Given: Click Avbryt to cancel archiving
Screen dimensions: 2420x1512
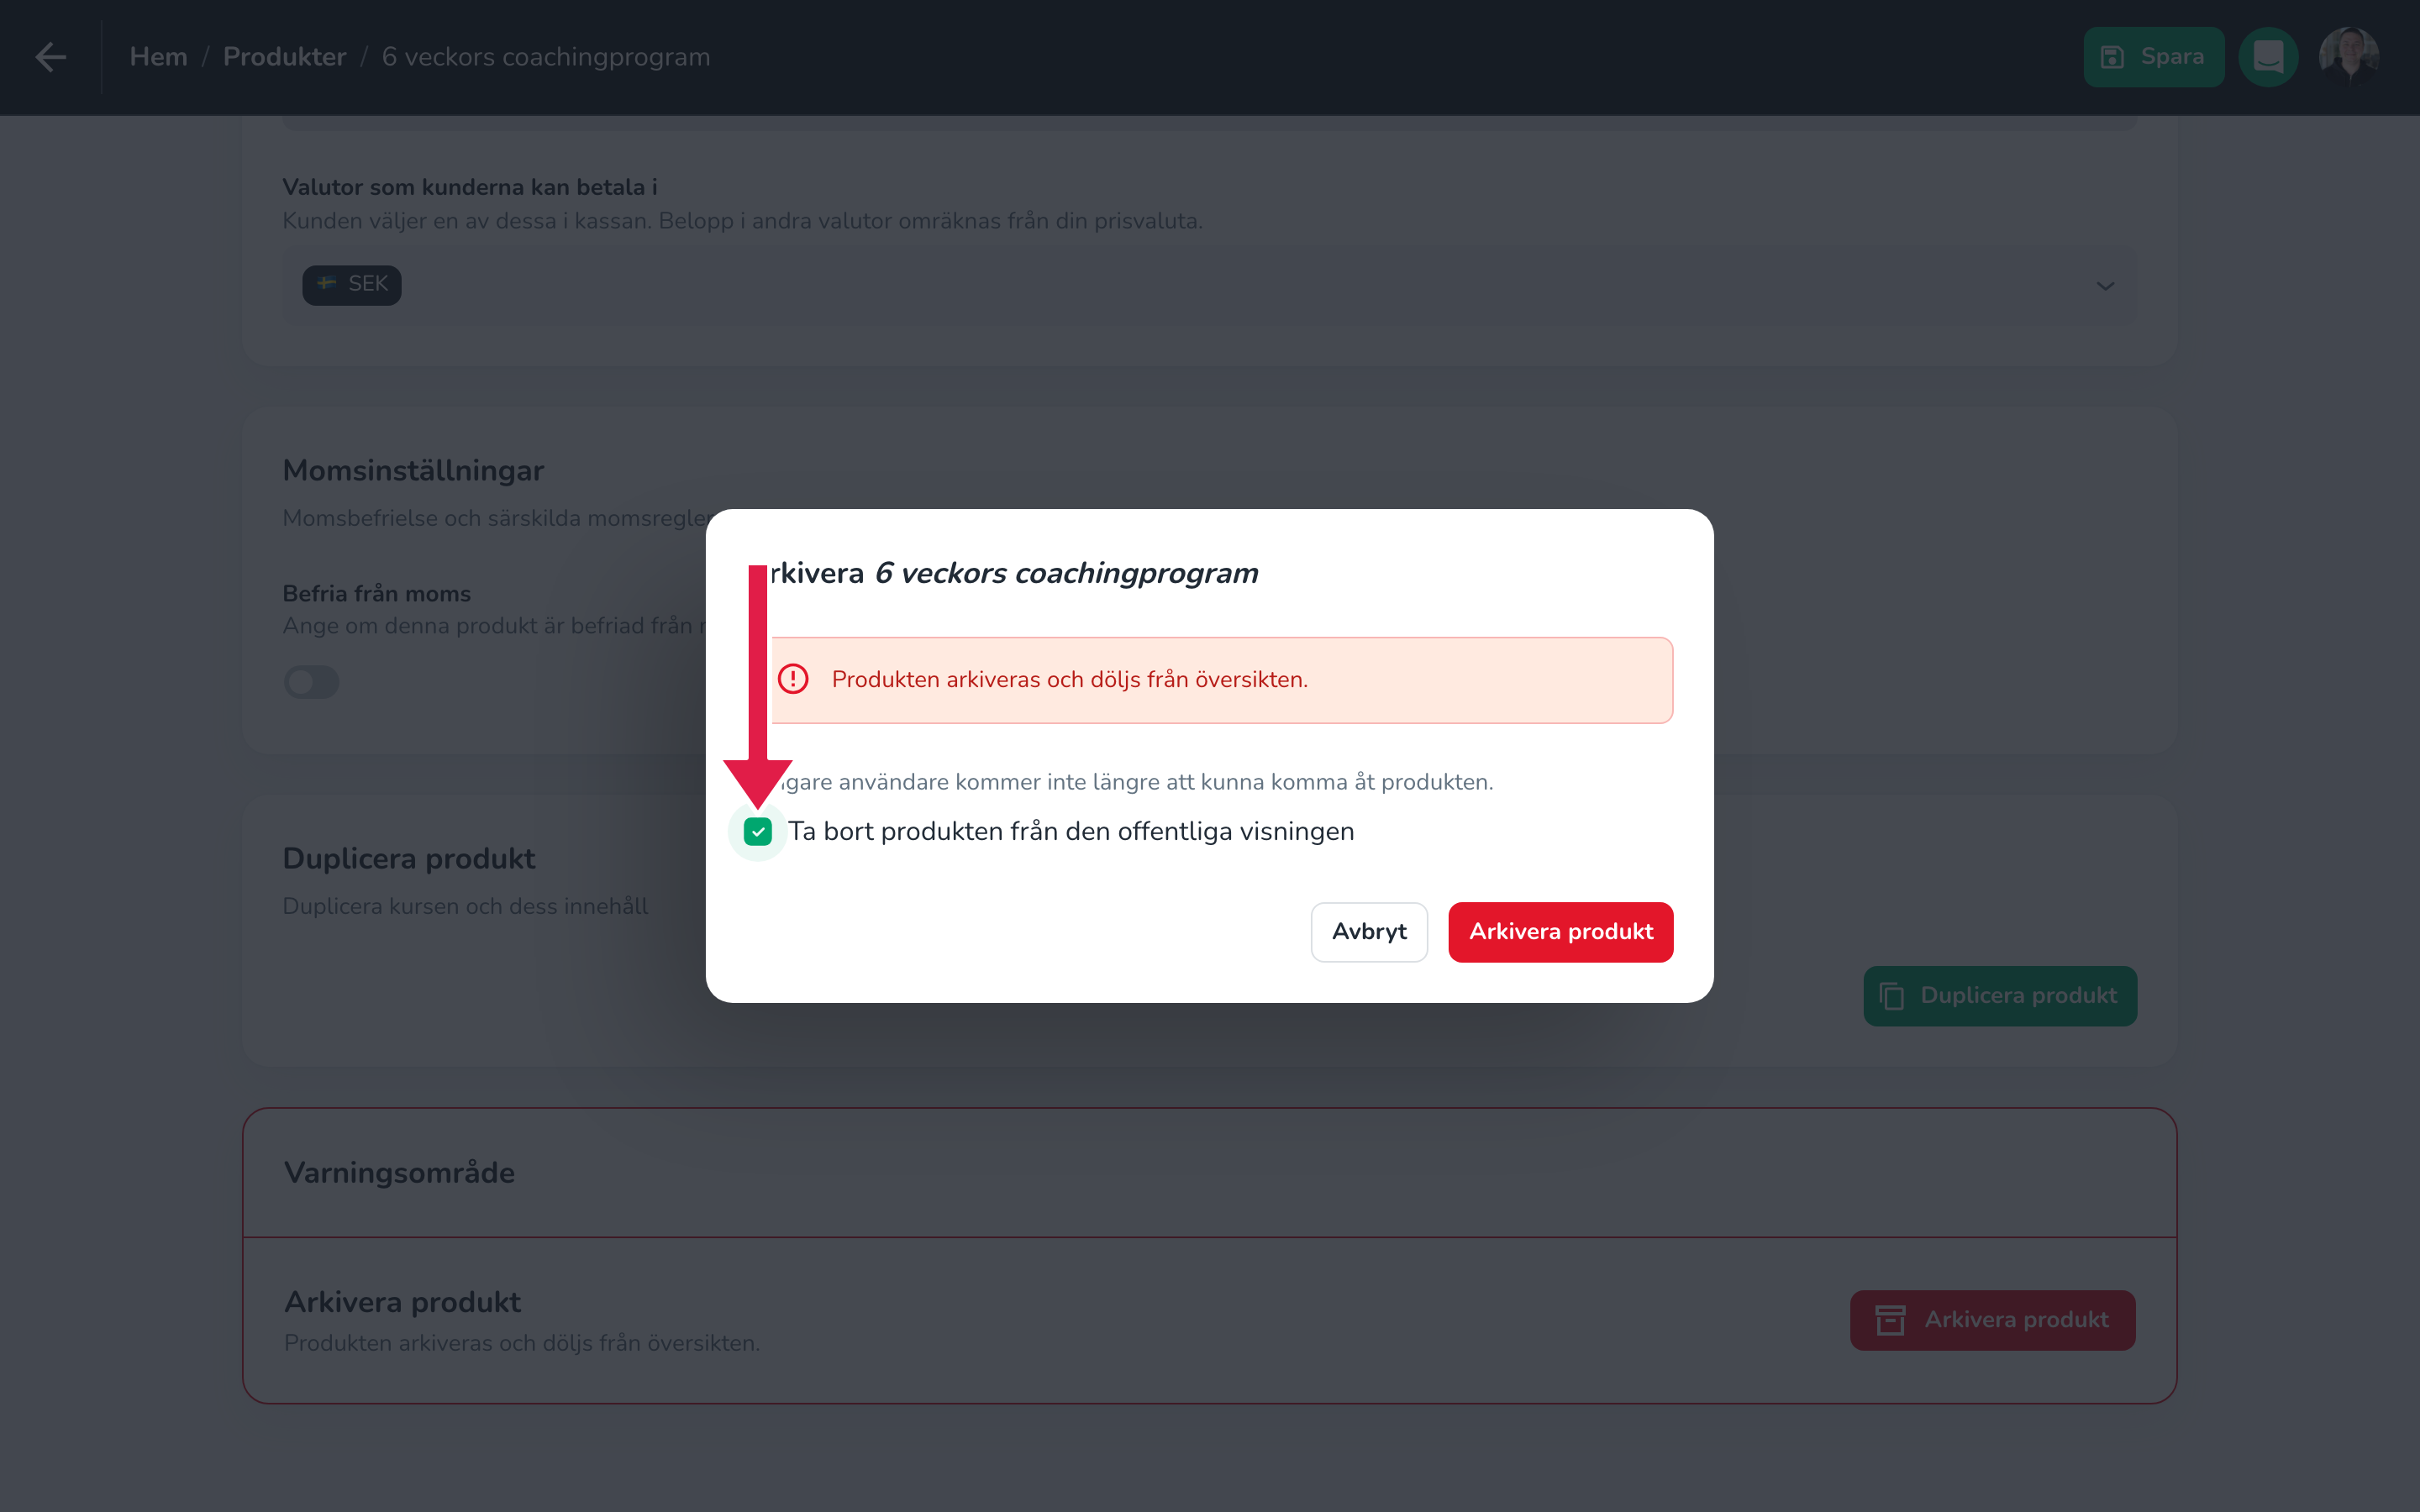Looking at the screenshot, I should click(1369, 932).
